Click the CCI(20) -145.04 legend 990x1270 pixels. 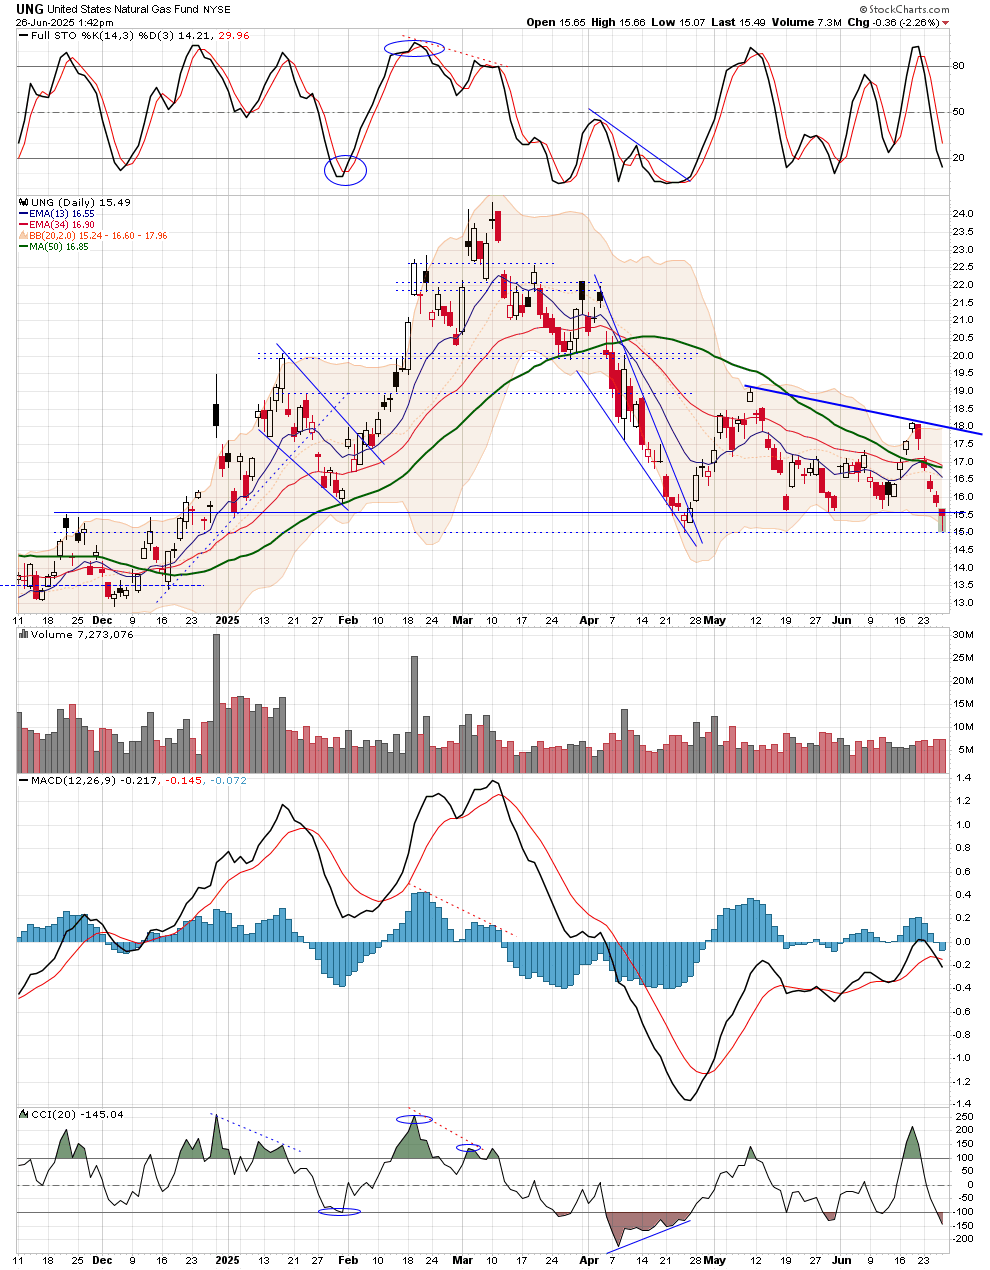(77, 1114)
